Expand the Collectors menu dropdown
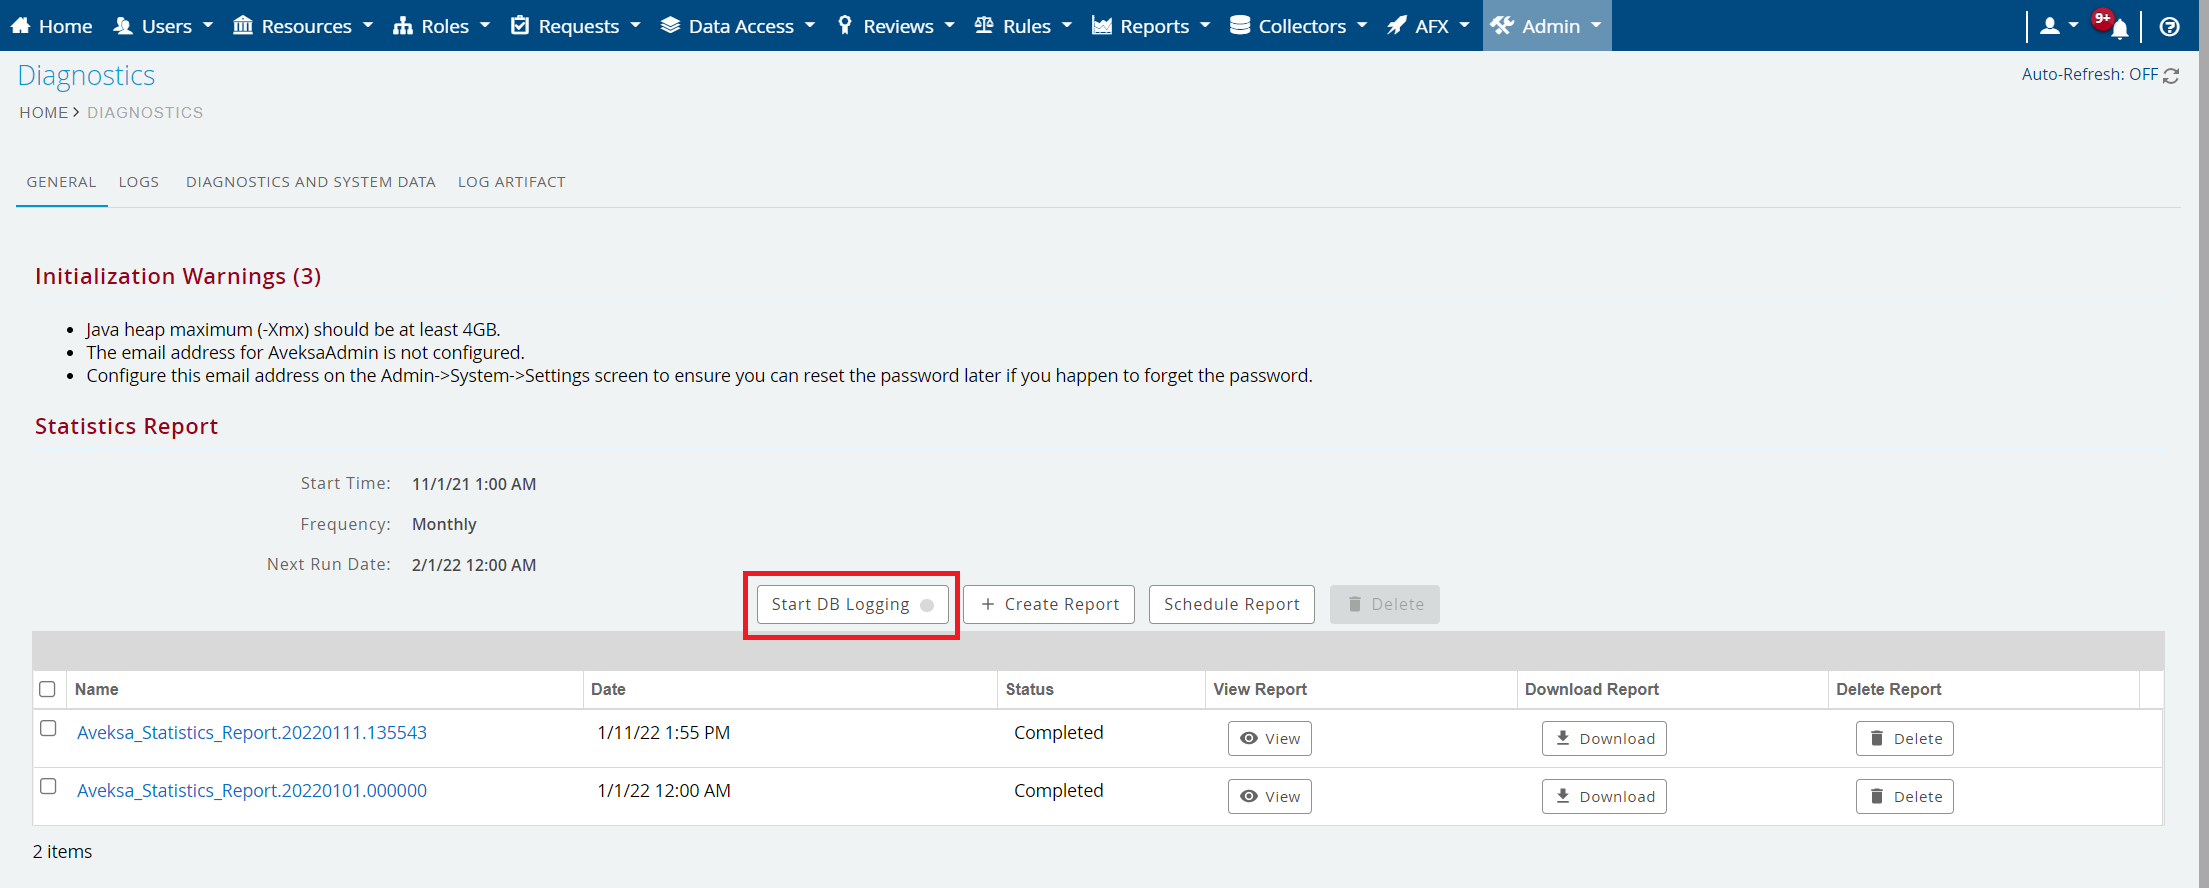Screen dimensions: 2209x888 [1298, 26]
